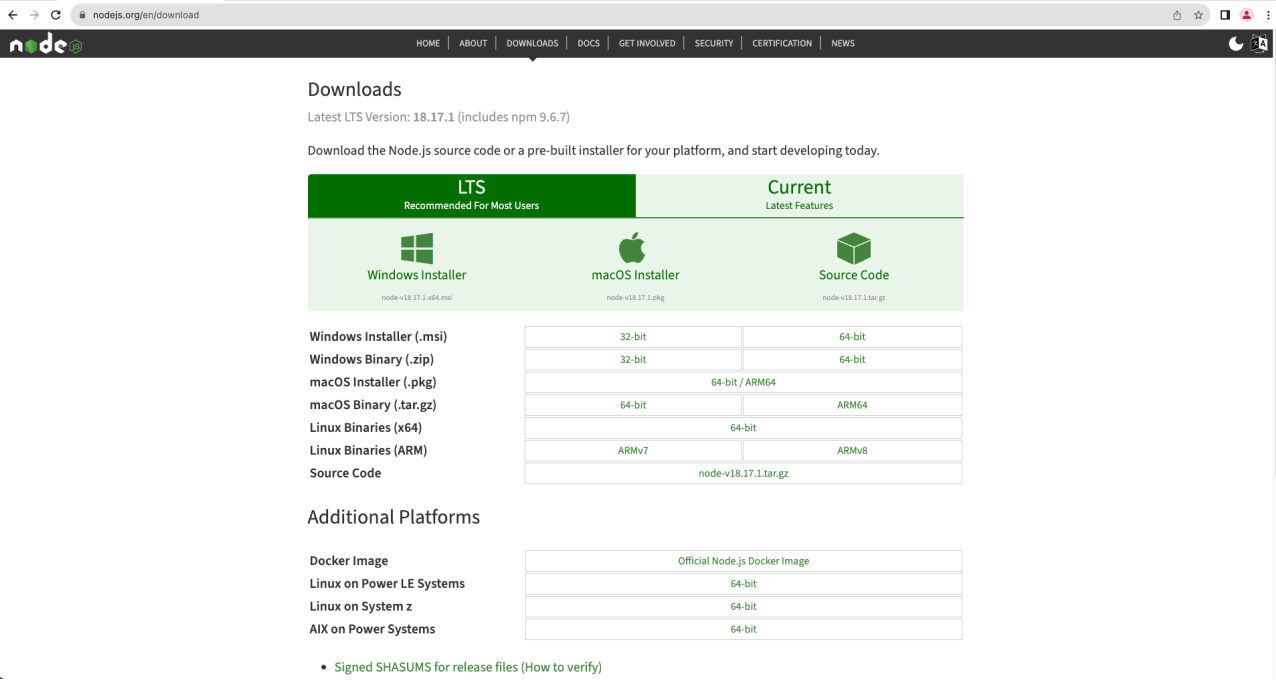Open GET INVOLVED nav item
Viewport: 1276px width, 684px height.
pyautogui.click(x=647, y=43)
